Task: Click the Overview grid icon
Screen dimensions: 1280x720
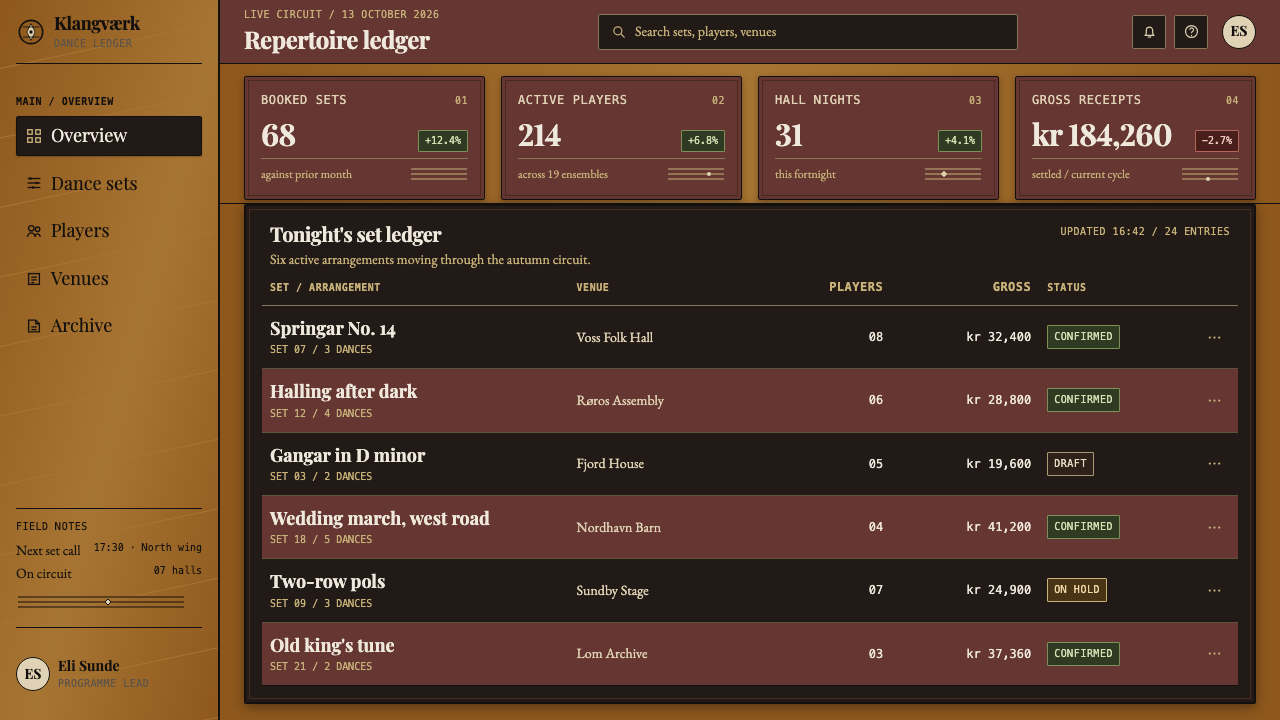Action: pos(34,136)
